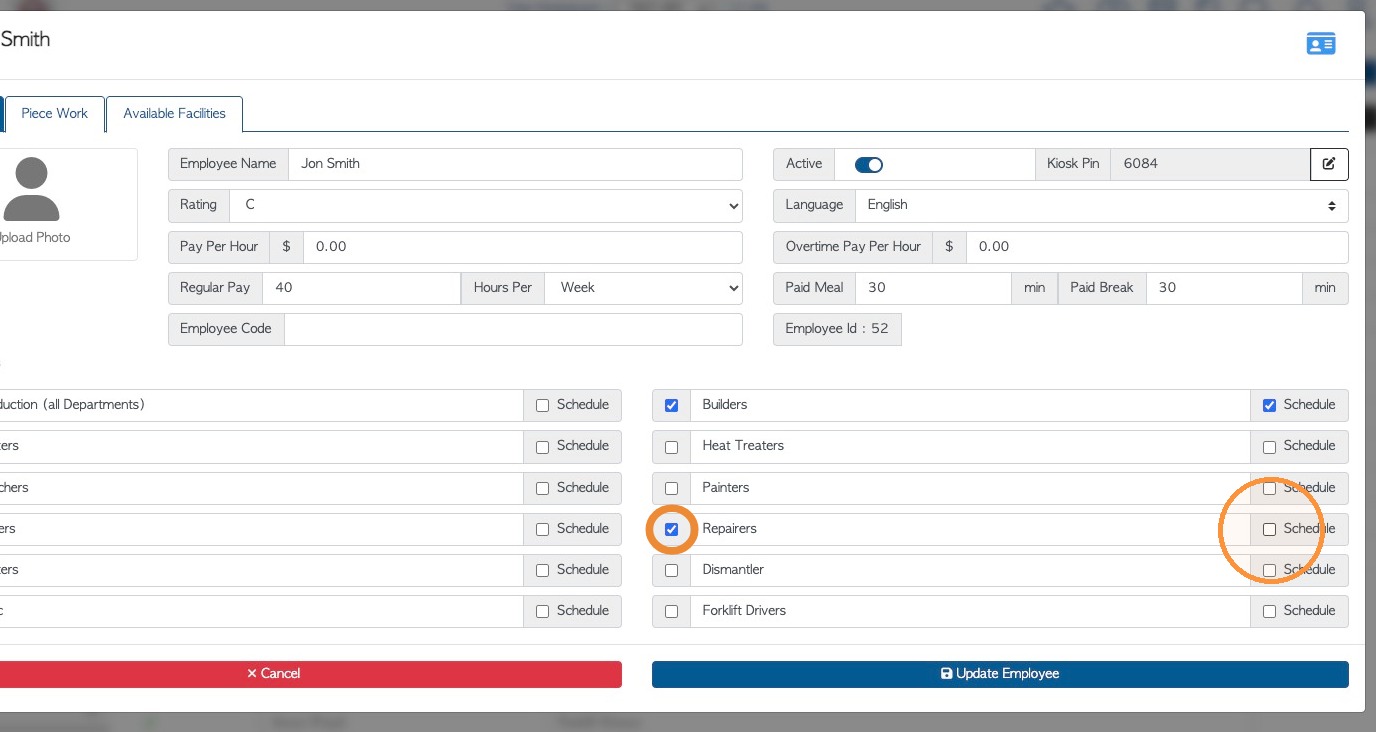Check the Dismantler department checkbox
The width and height of the screenshot is (1376, 732).
point(671,571)
